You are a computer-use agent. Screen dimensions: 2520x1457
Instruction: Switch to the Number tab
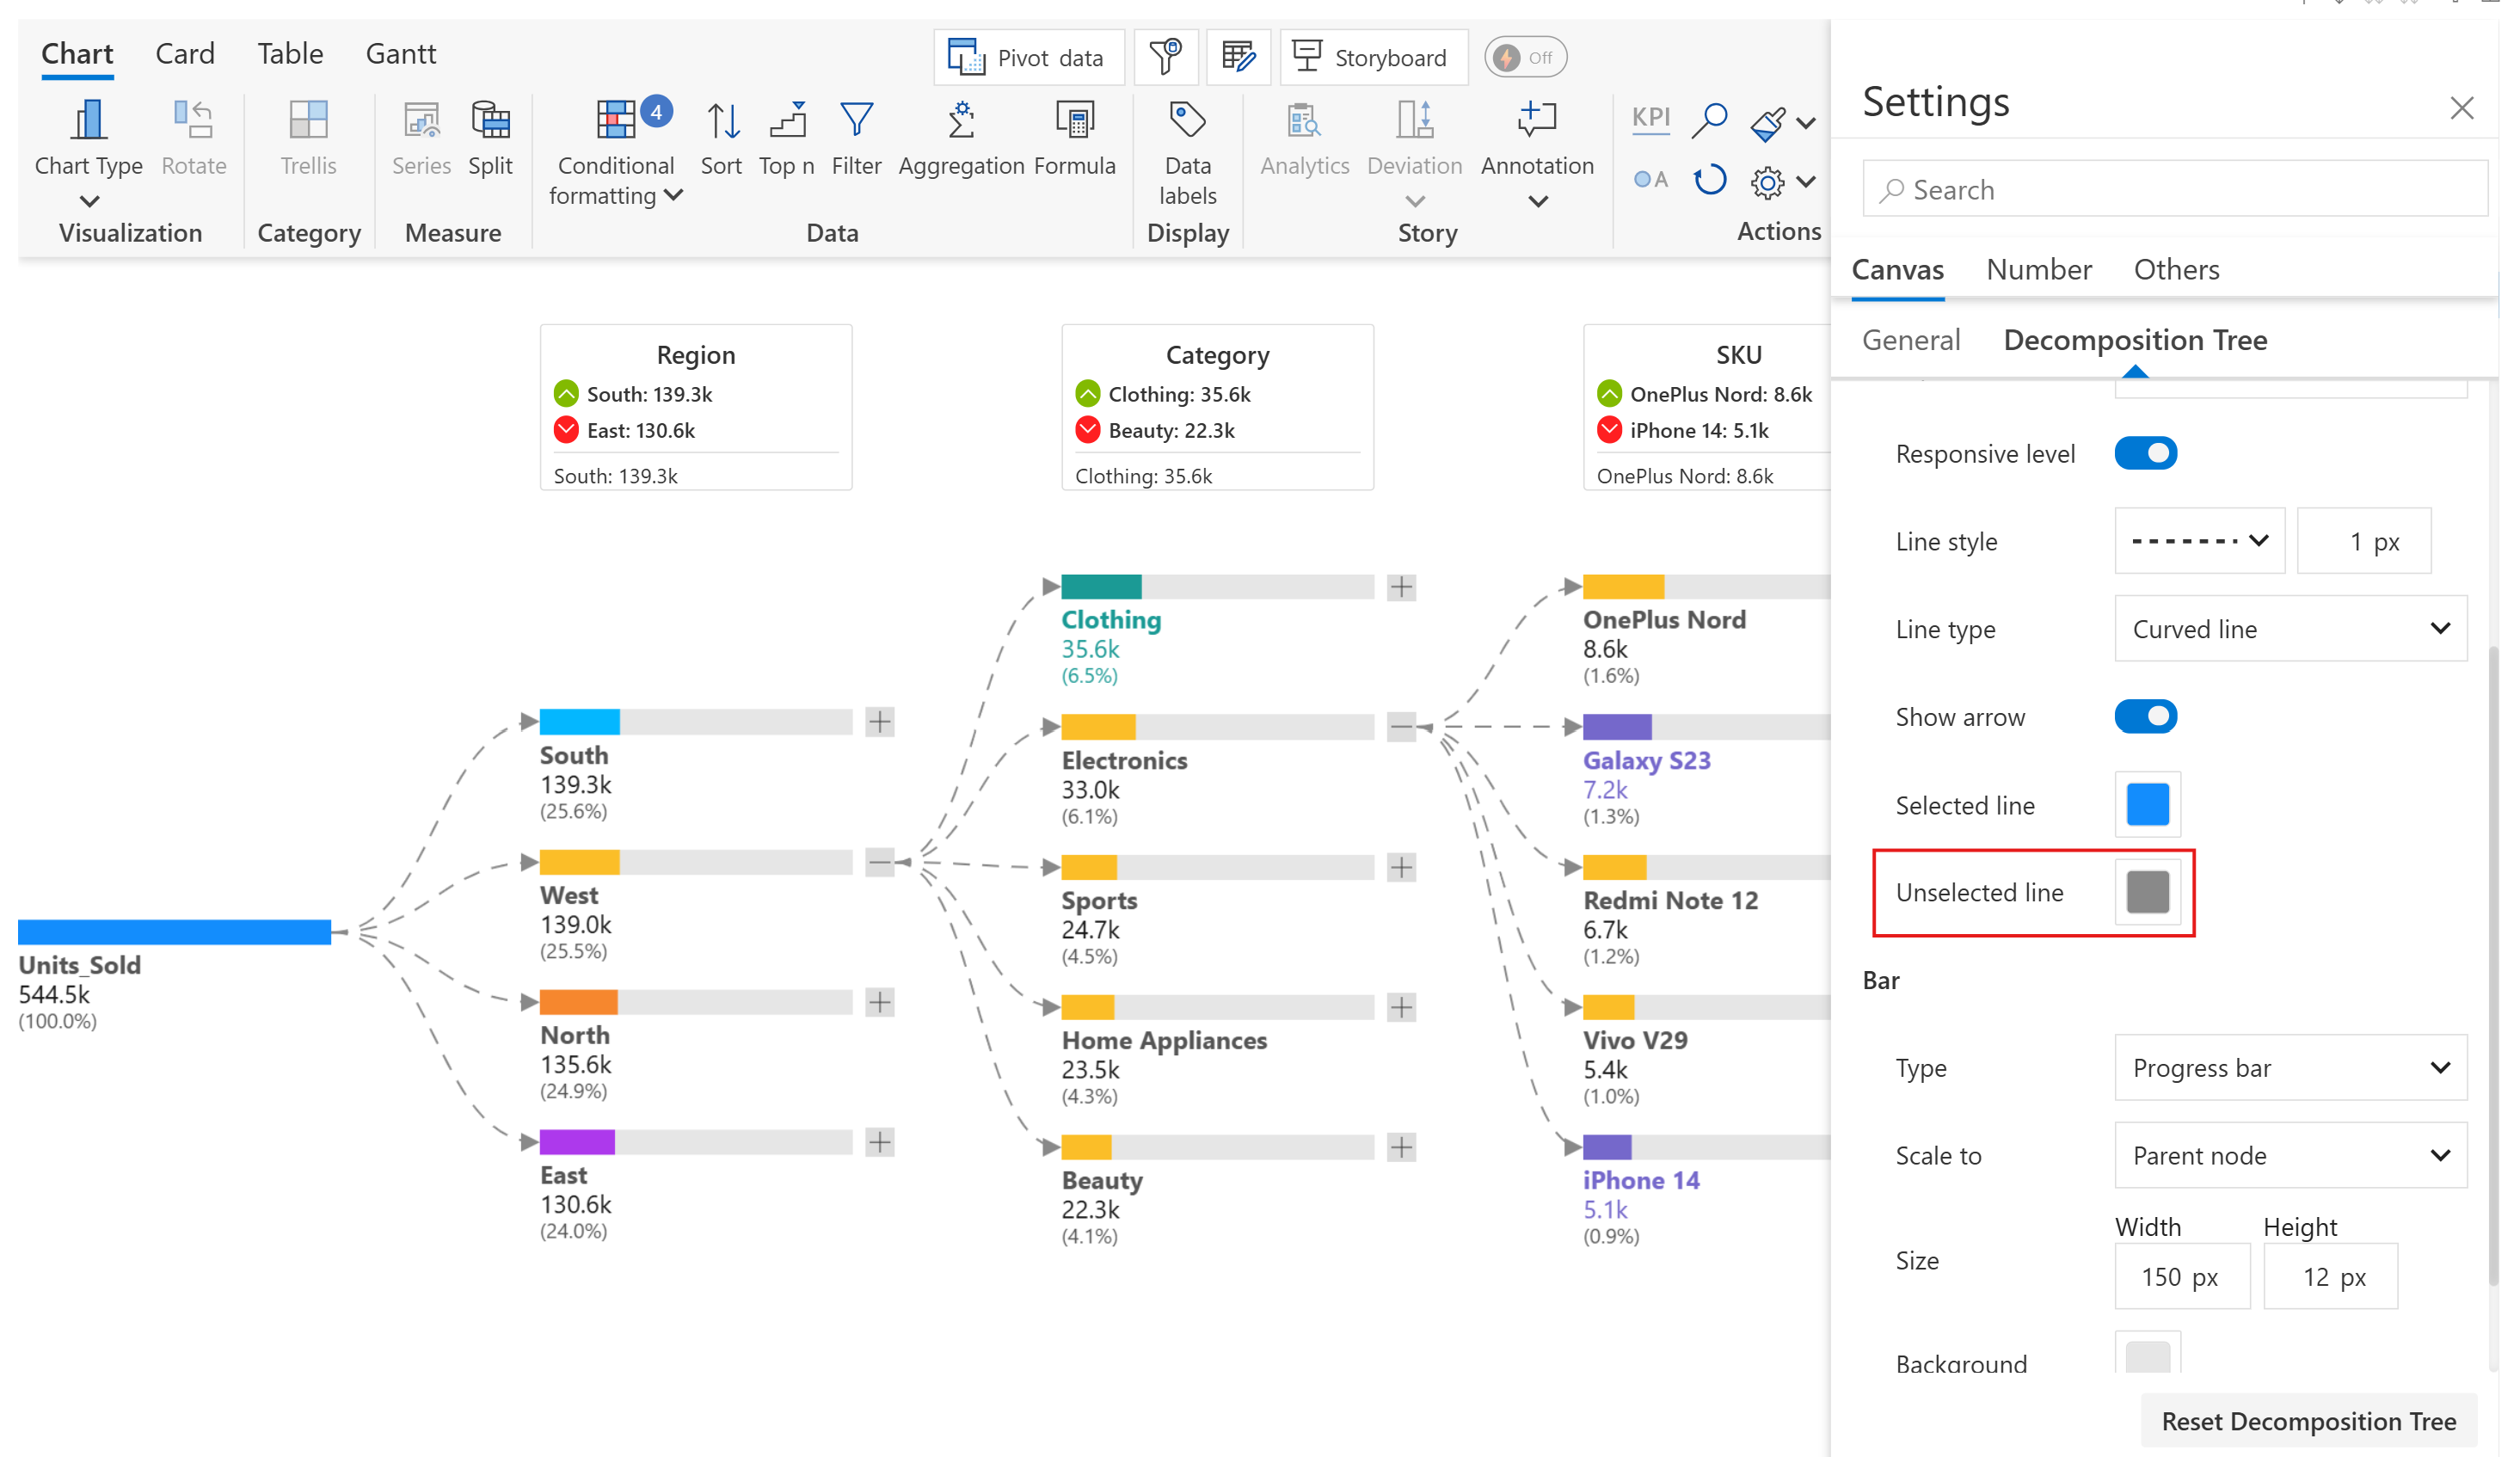tap(2039, 270)
